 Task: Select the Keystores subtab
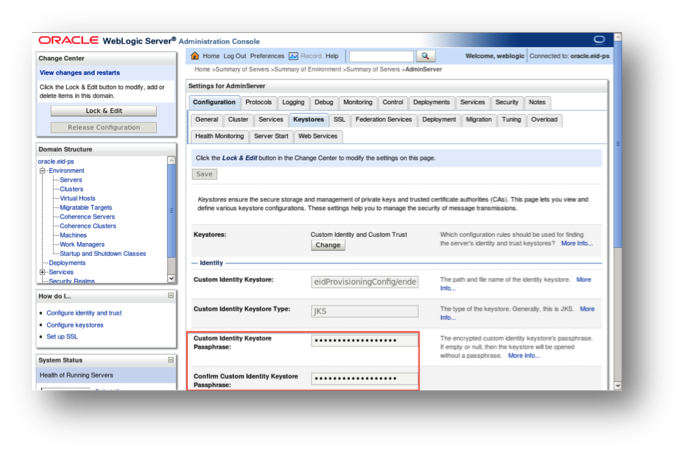coord(308,120)
